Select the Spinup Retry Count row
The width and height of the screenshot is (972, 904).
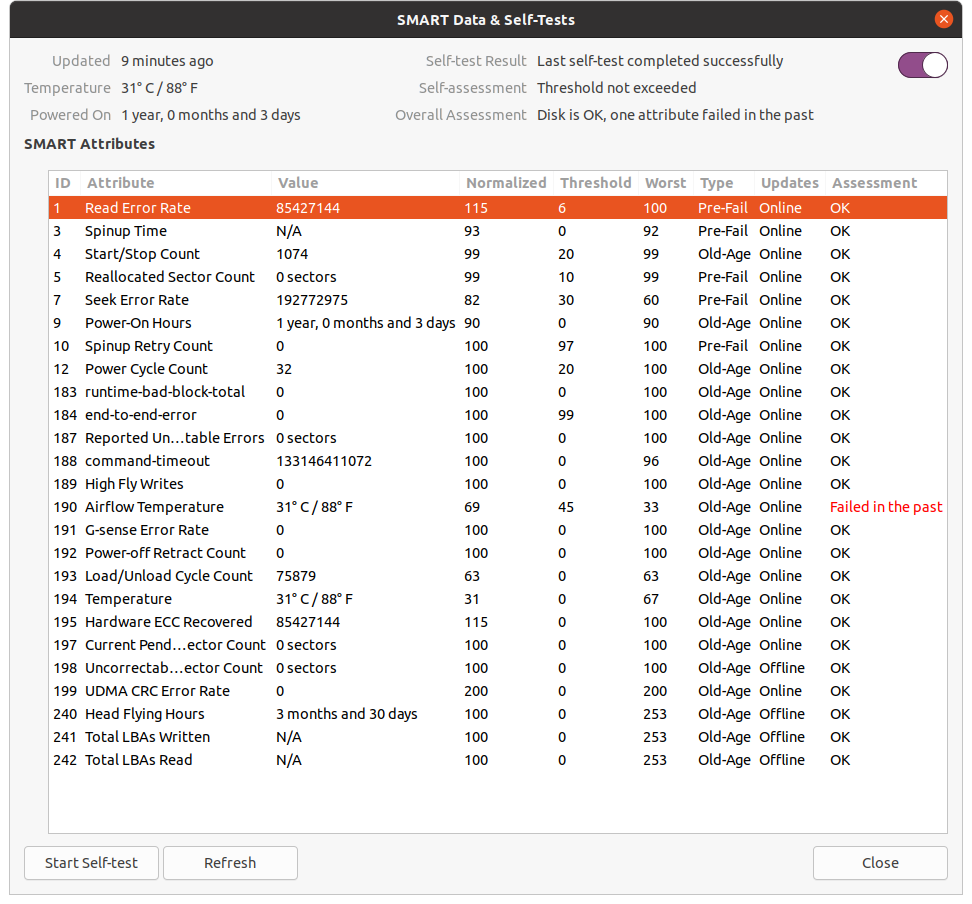point(498,345)
